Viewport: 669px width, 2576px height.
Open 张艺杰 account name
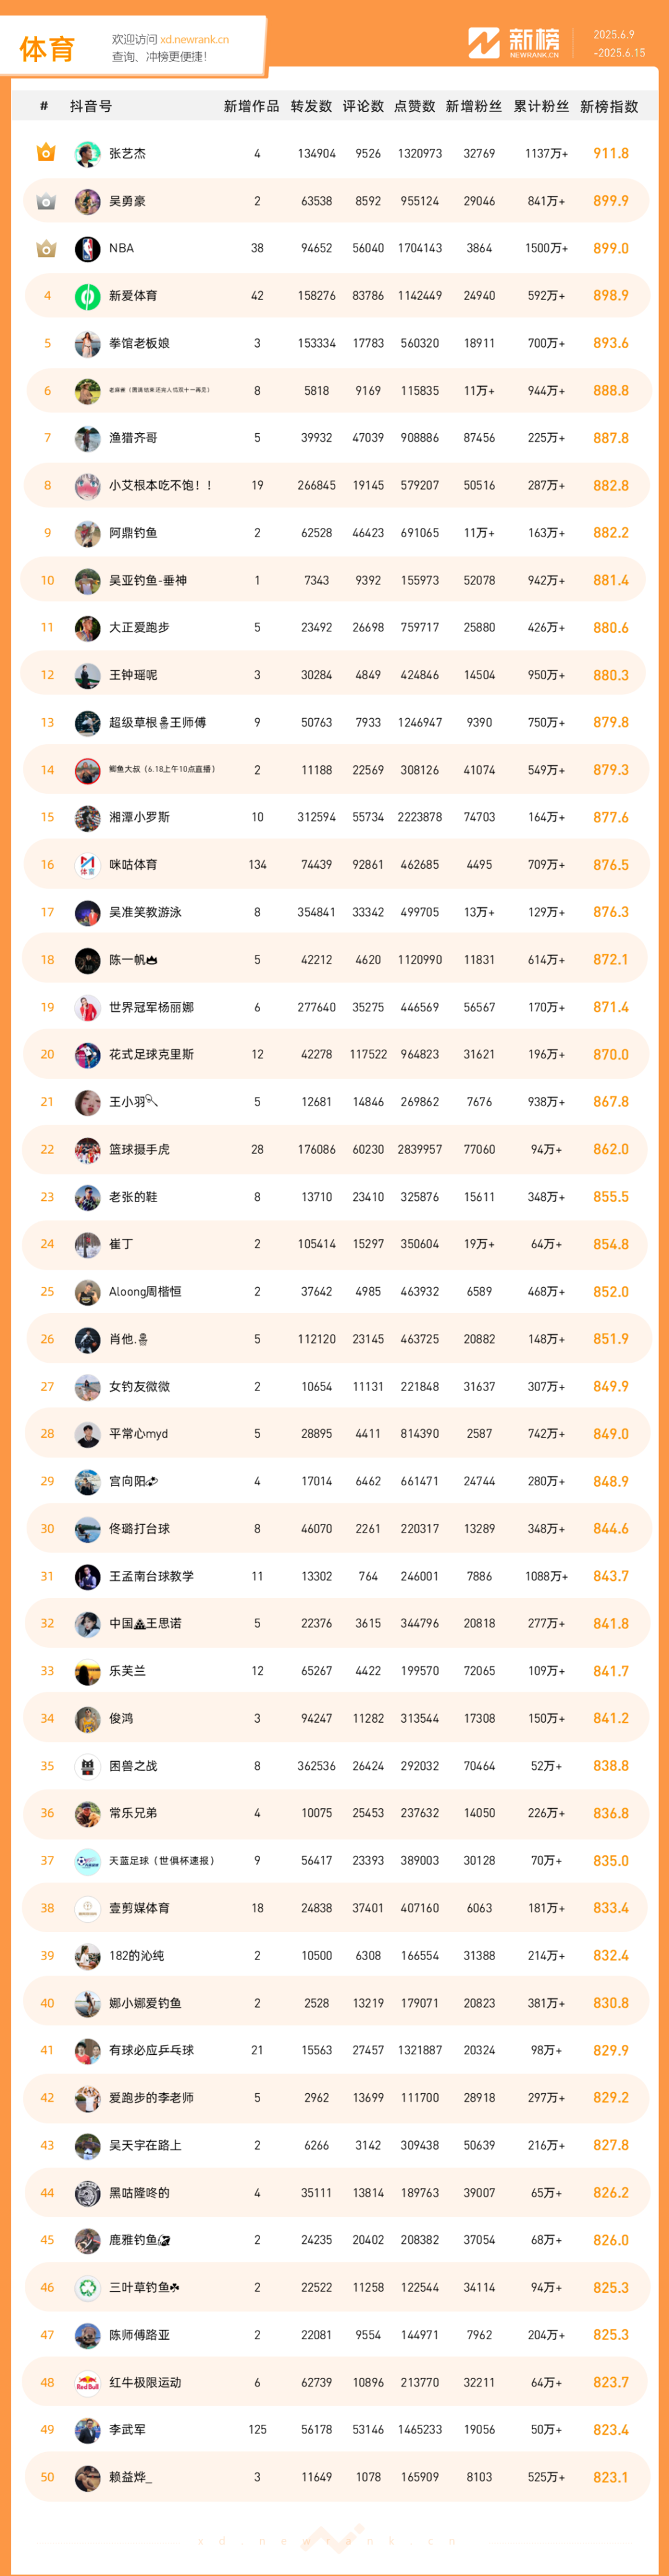pos(127,154)
